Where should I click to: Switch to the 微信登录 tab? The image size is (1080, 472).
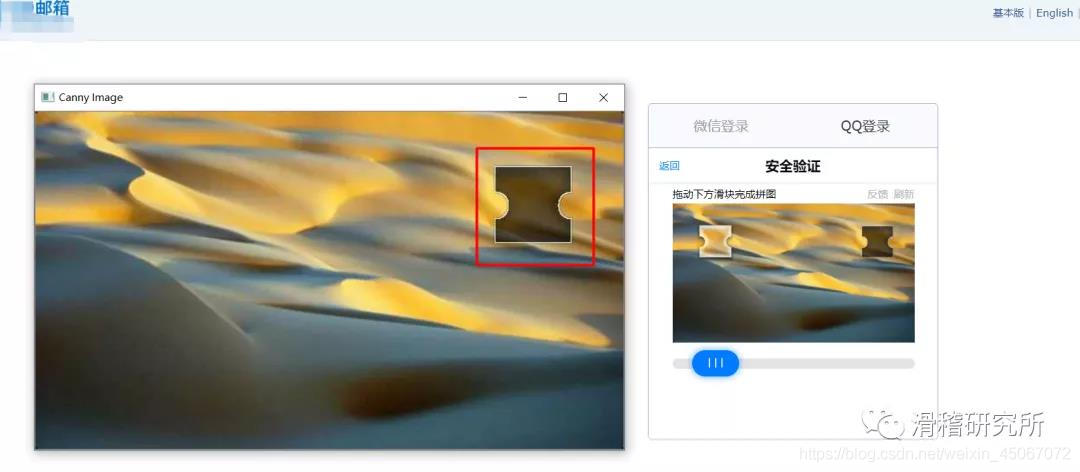click(721, 126)
